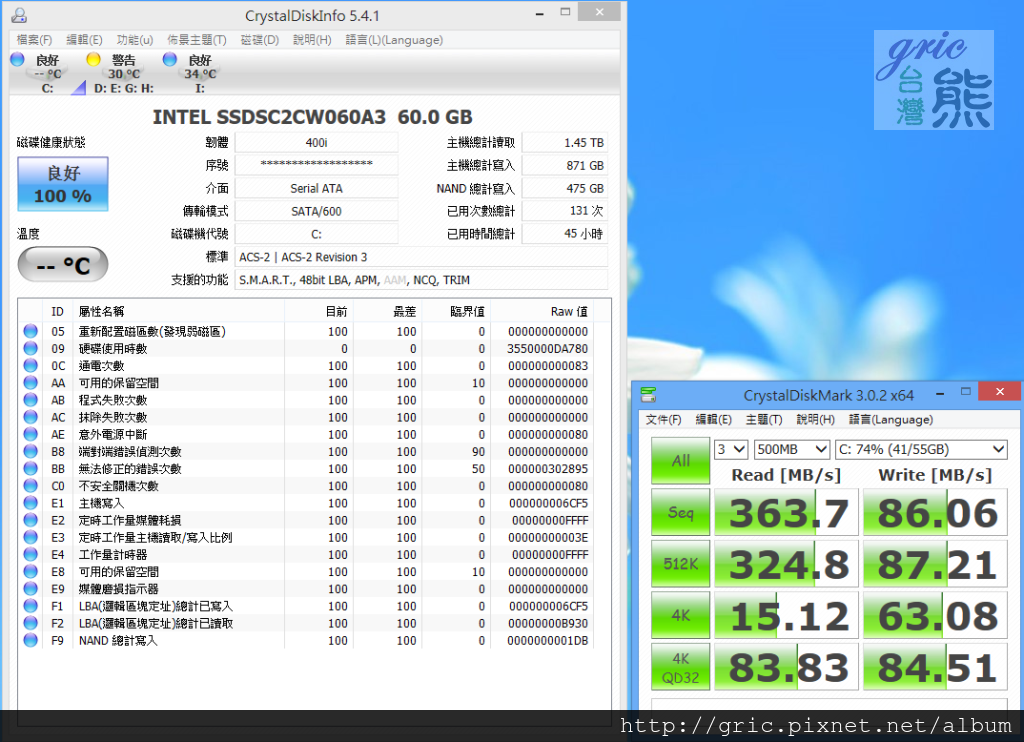Click the 1.45 TB host reads value
1024x742 pixels.
click(565, 142)
